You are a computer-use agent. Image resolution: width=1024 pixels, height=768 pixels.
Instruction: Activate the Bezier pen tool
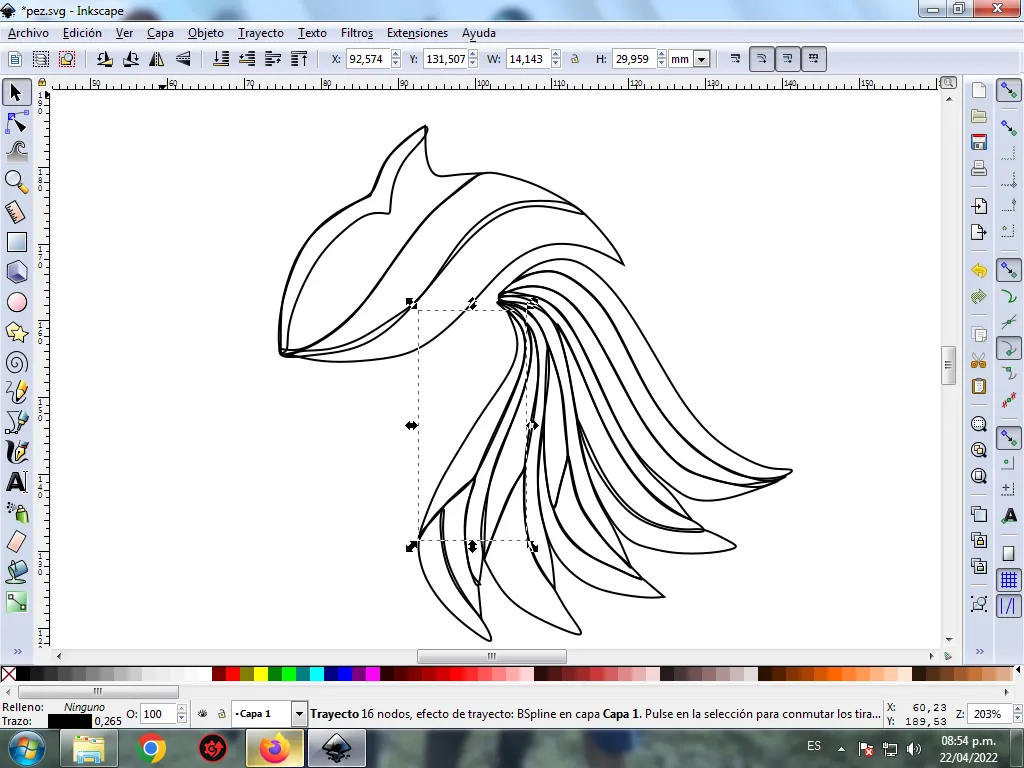coord(16,422)
